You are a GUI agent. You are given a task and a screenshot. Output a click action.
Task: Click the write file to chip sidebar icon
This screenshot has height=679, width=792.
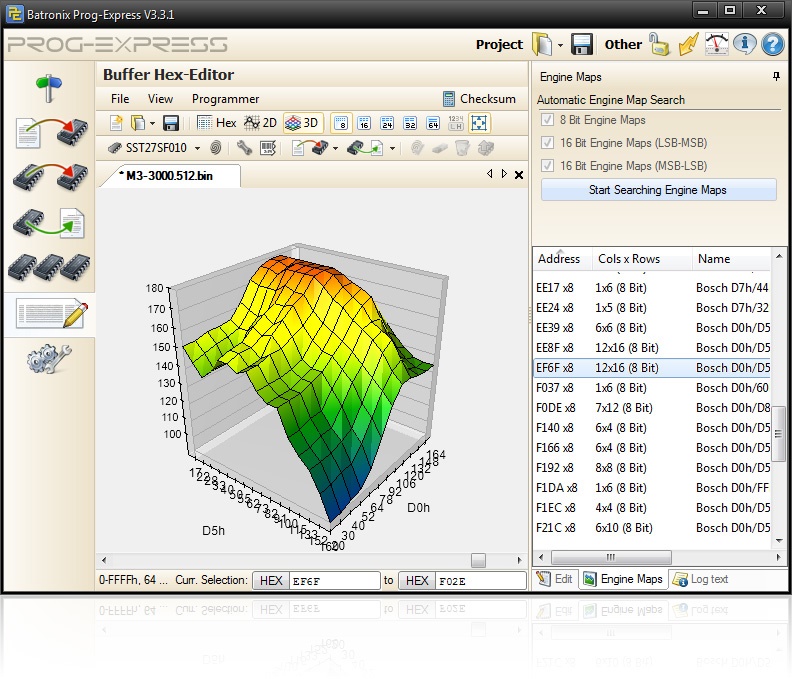[52, 132]
